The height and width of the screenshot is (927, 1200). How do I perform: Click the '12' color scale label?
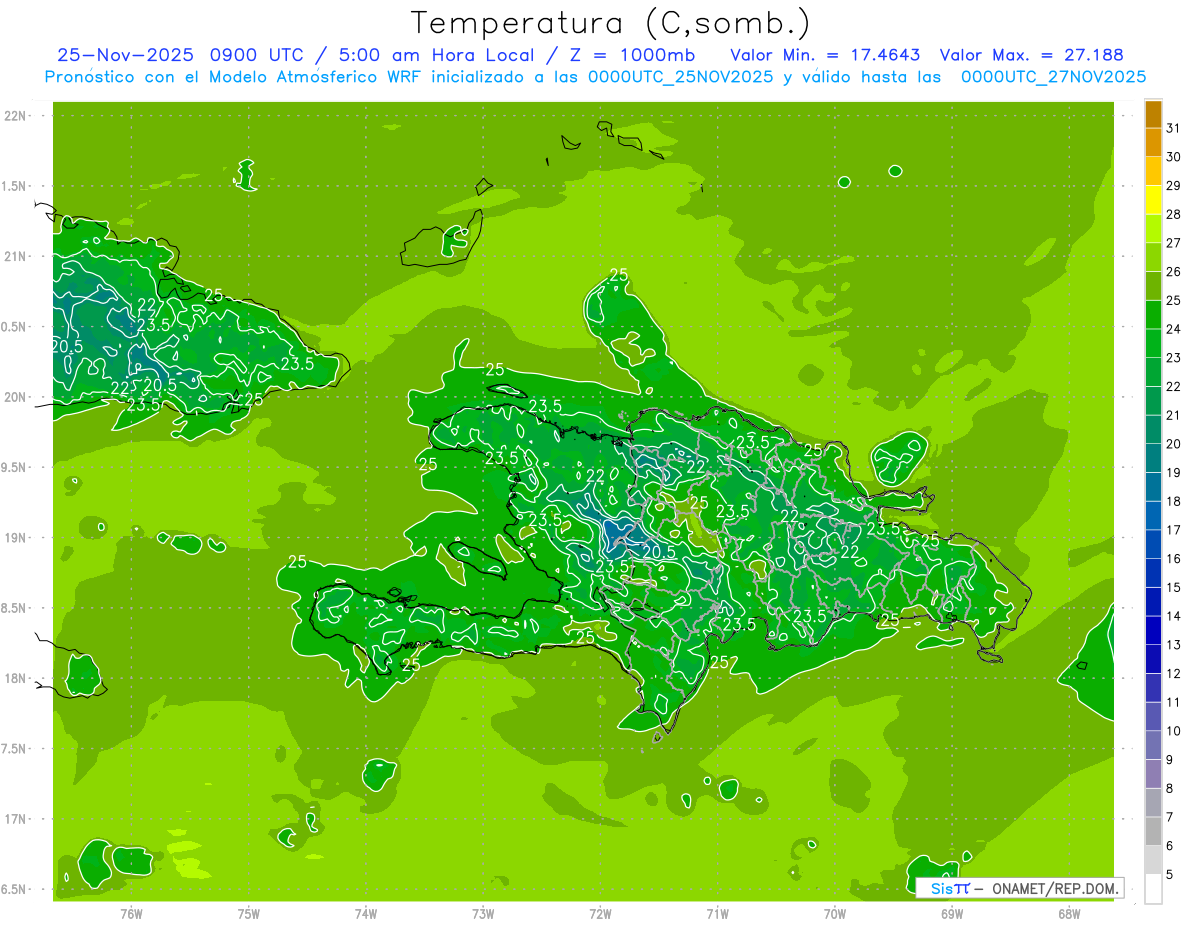pos(1174,674)
